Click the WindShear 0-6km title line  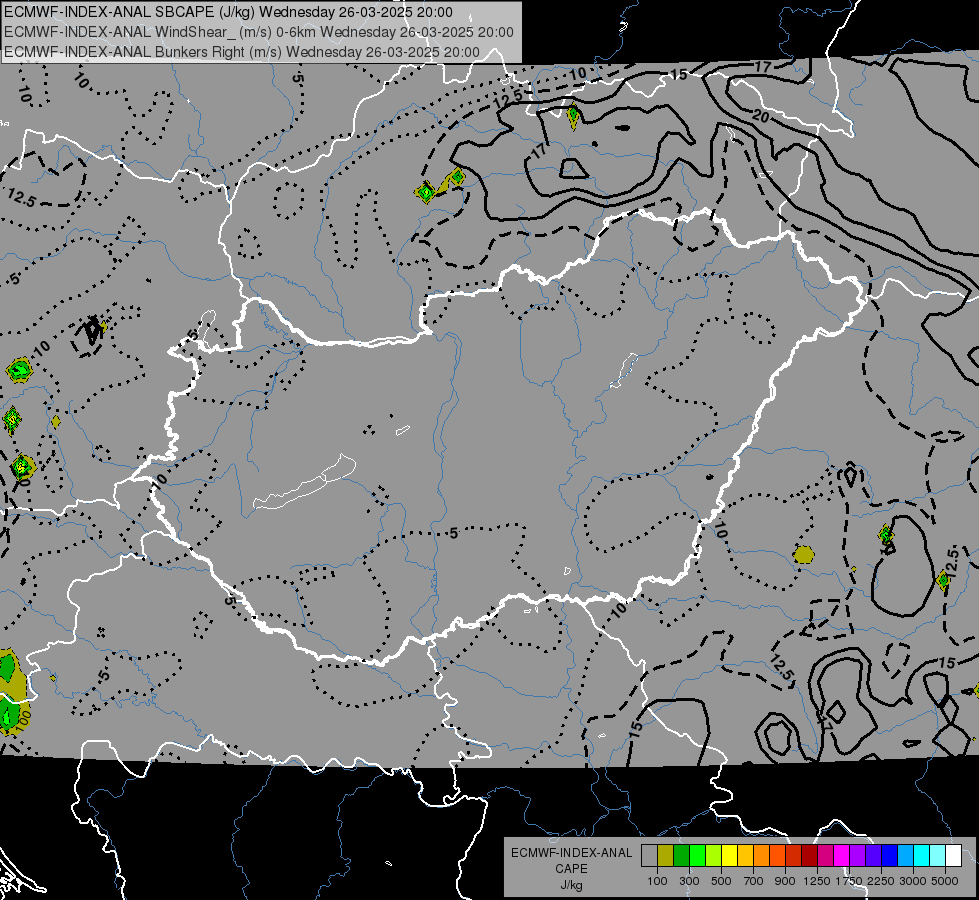258,32
